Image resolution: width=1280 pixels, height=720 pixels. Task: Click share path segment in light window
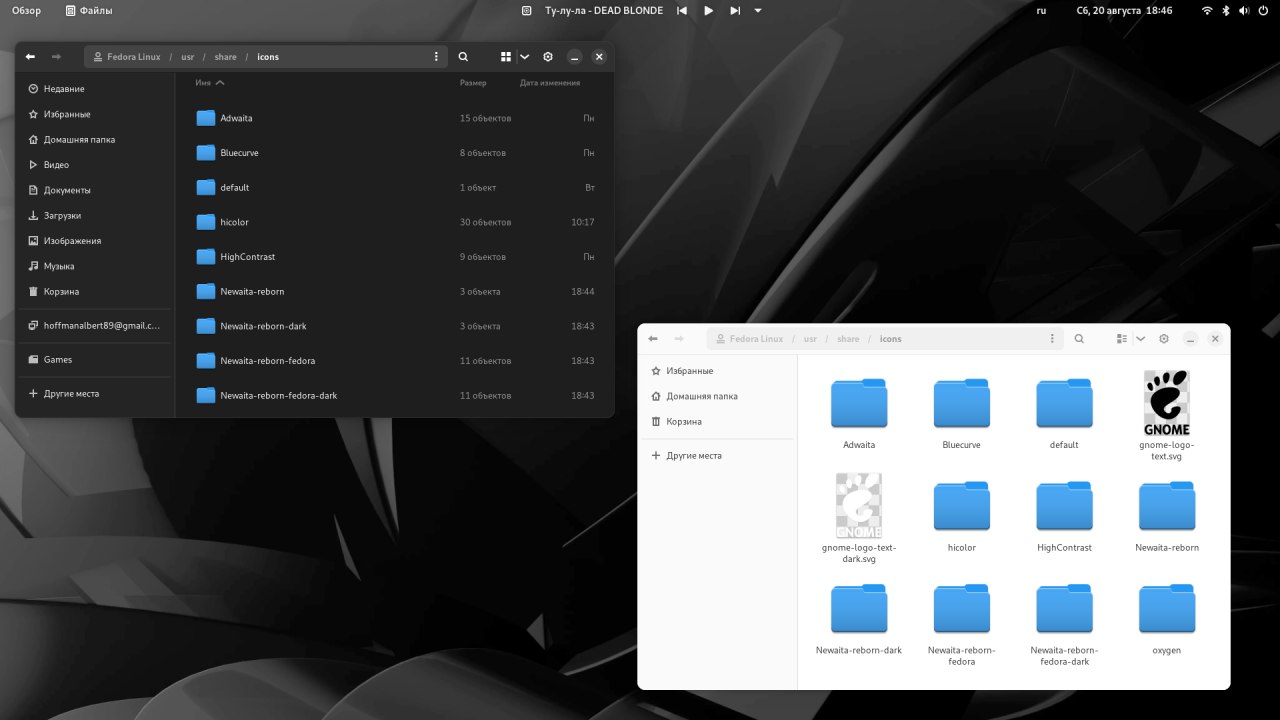pos(848,339)
